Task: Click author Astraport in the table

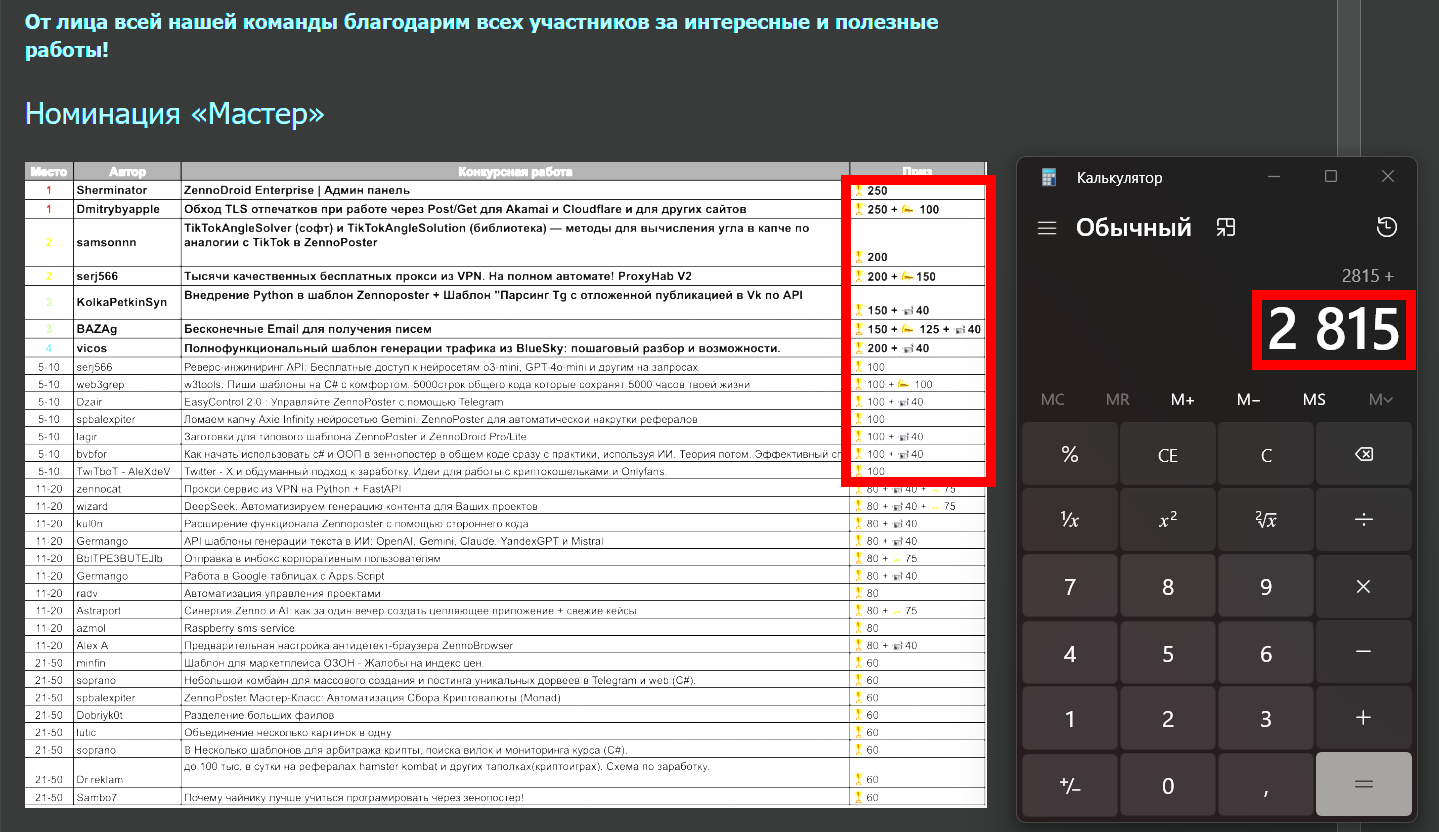Action: pyautogui.click(x=98, y=610)
